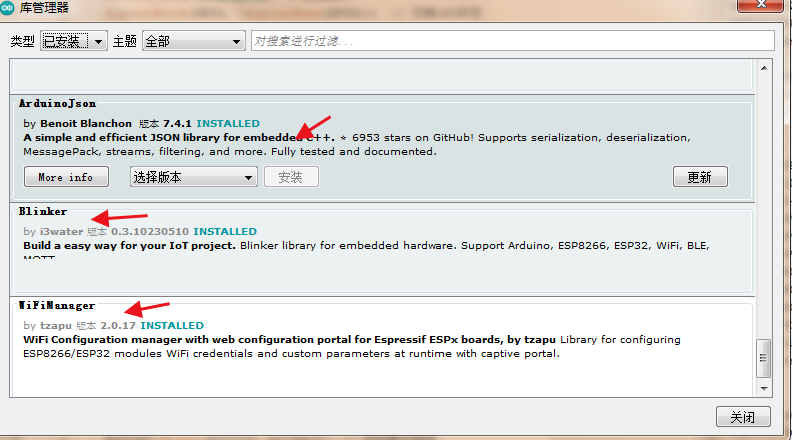Open the 主题 dropdown showing 全部
792x440 pixels.
[x=193, y=41]
